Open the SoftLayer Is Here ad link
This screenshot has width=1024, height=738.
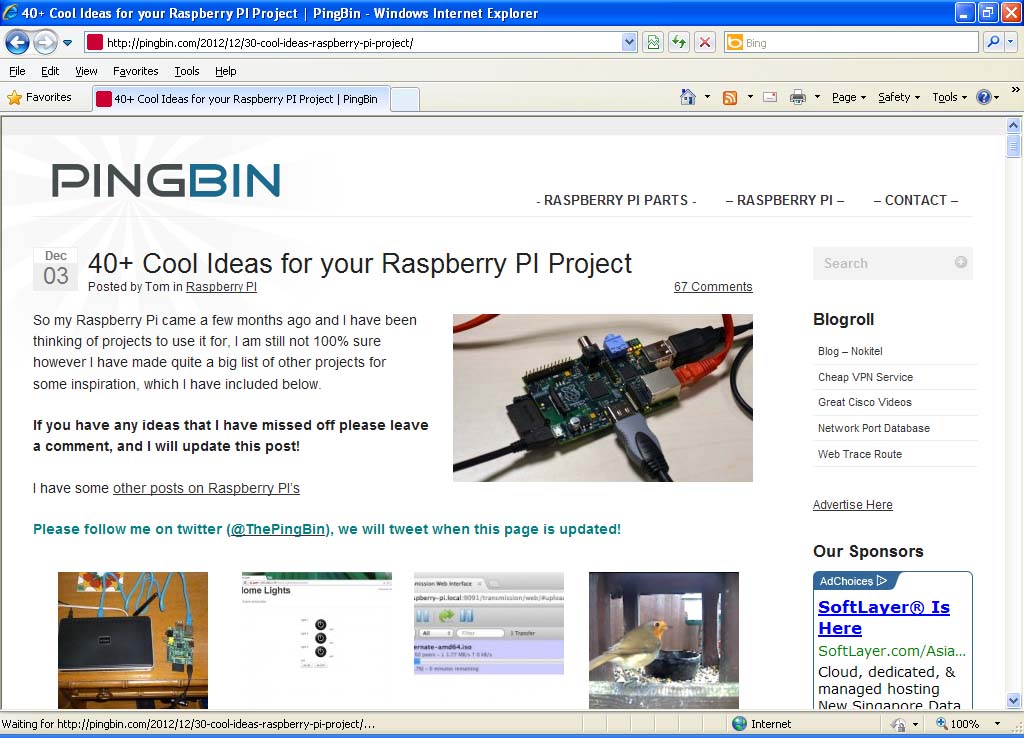pyautogui.click(x=884, y=617)
